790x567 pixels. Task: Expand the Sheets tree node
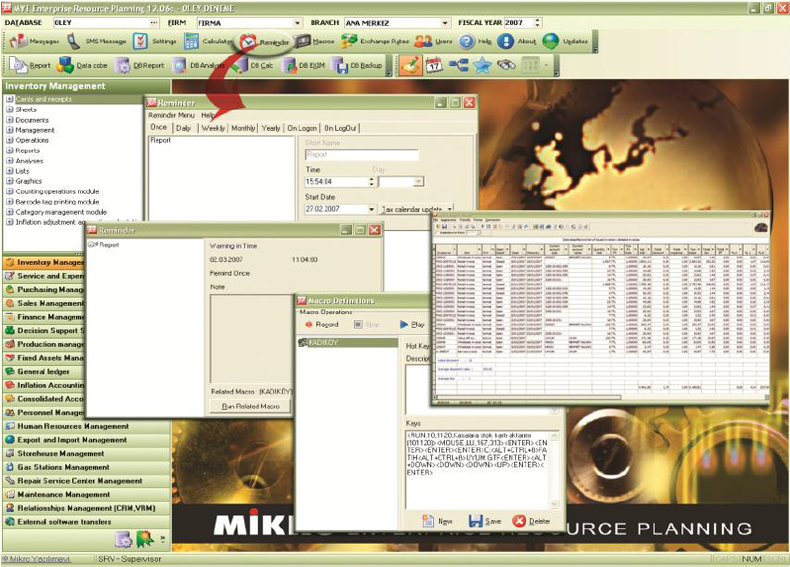[x=9, y=109]
